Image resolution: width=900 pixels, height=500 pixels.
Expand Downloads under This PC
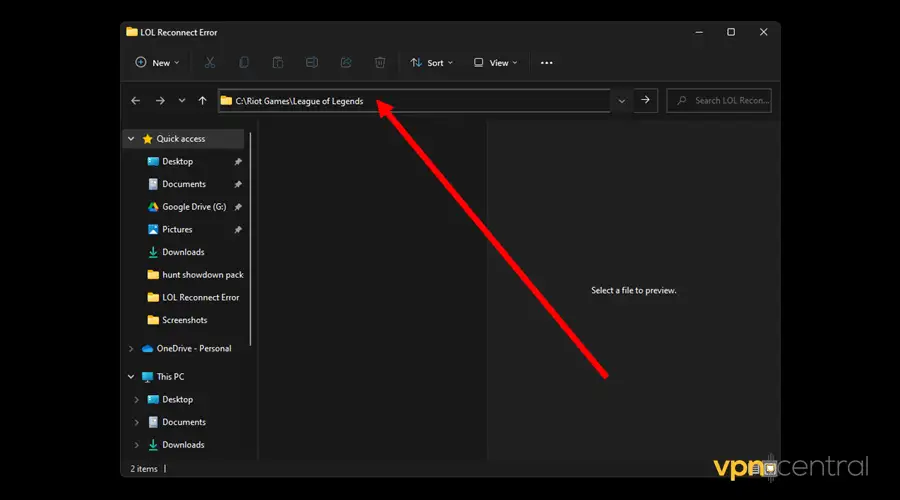coord(137,445)
